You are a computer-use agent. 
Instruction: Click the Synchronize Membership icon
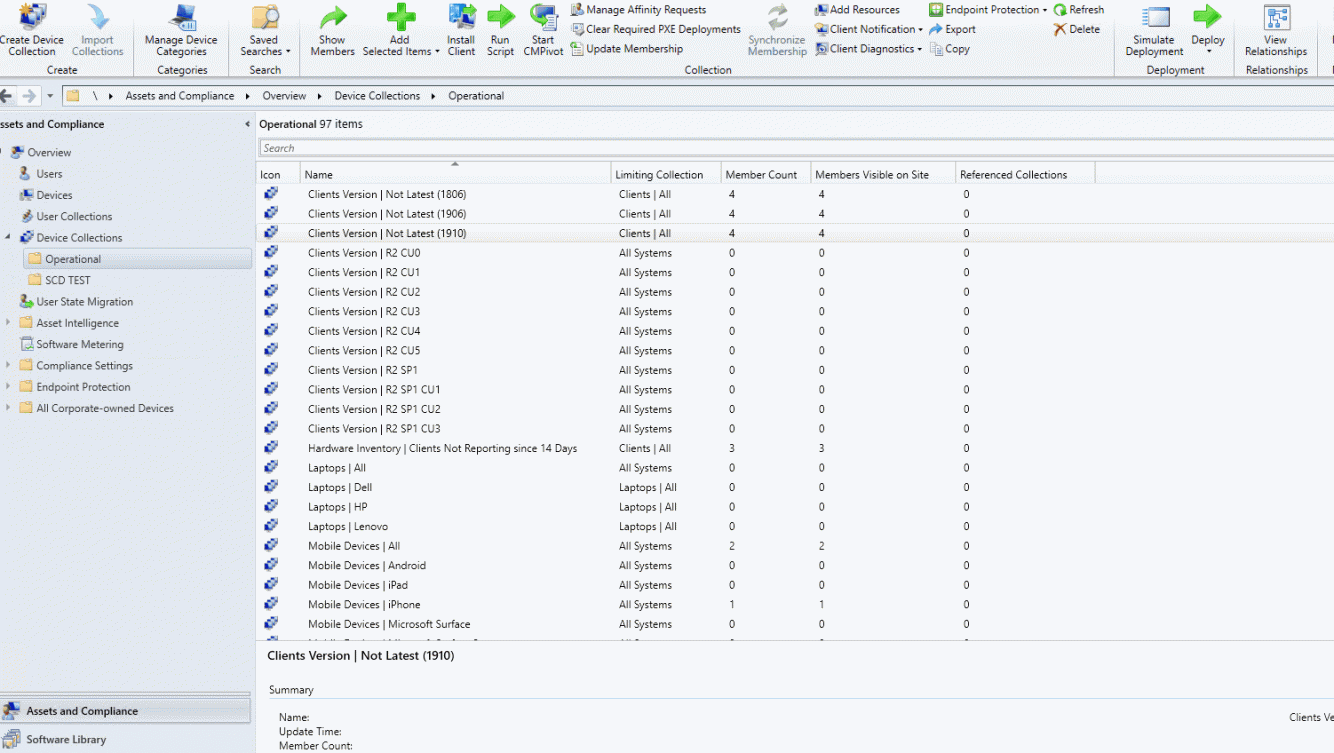click(x=777, y=30)
